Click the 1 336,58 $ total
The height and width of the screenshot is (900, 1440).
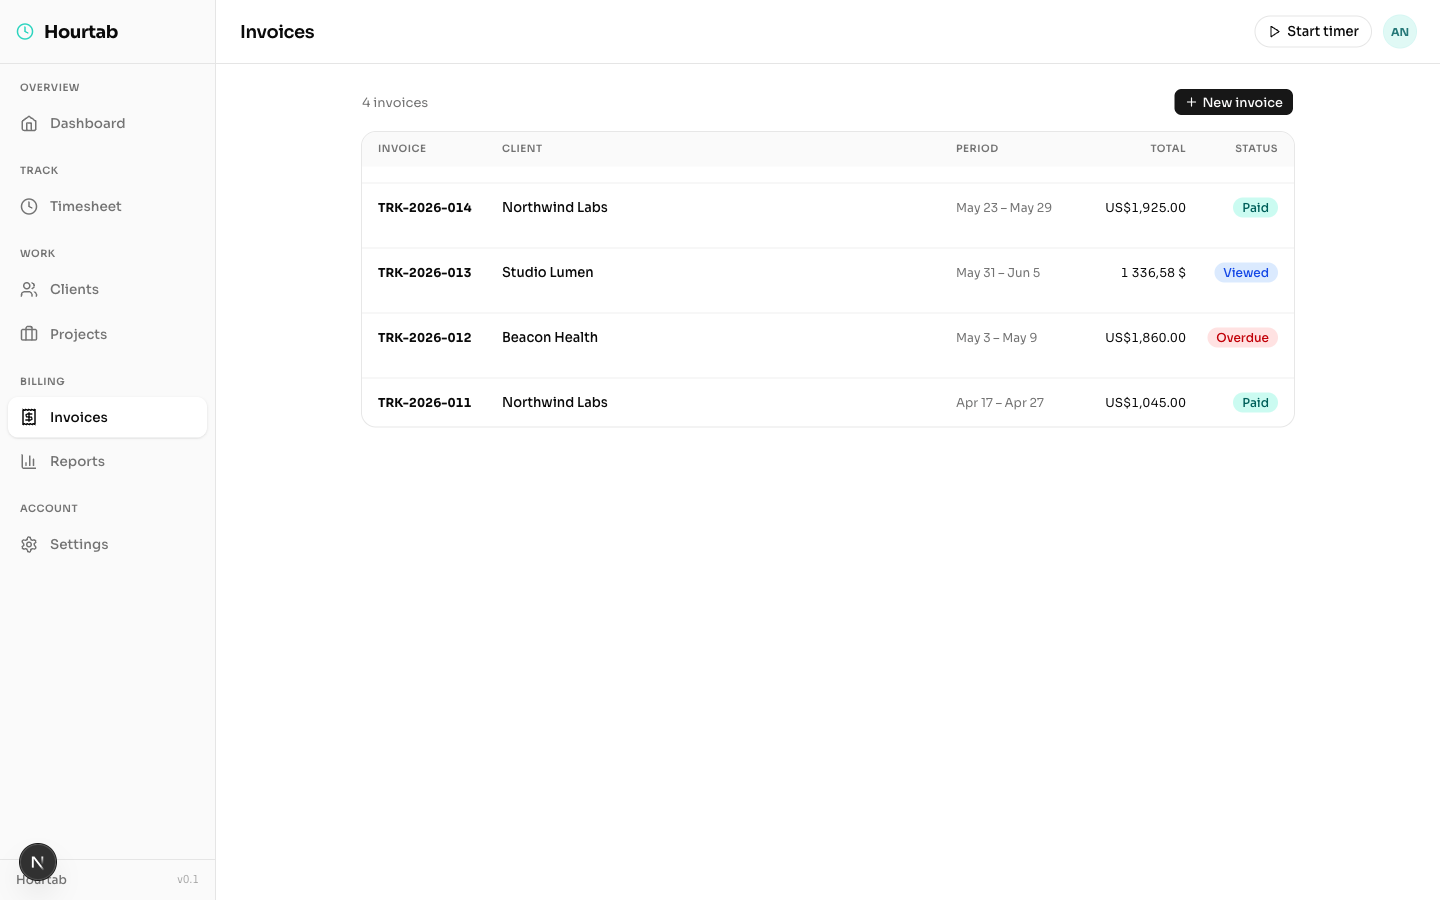point(1153,273)
